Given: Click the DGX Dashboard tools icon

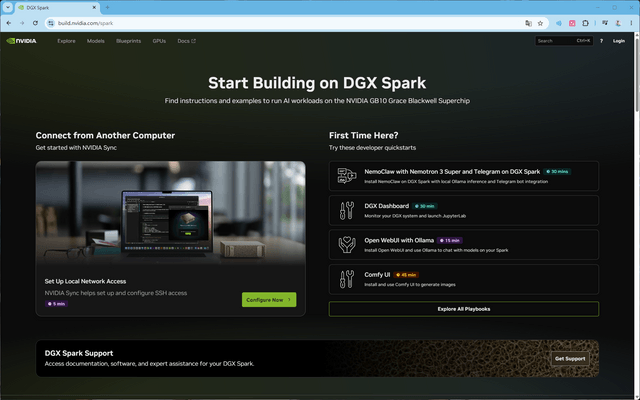Looking at the screenshot, I should click(x=347, y=211).
